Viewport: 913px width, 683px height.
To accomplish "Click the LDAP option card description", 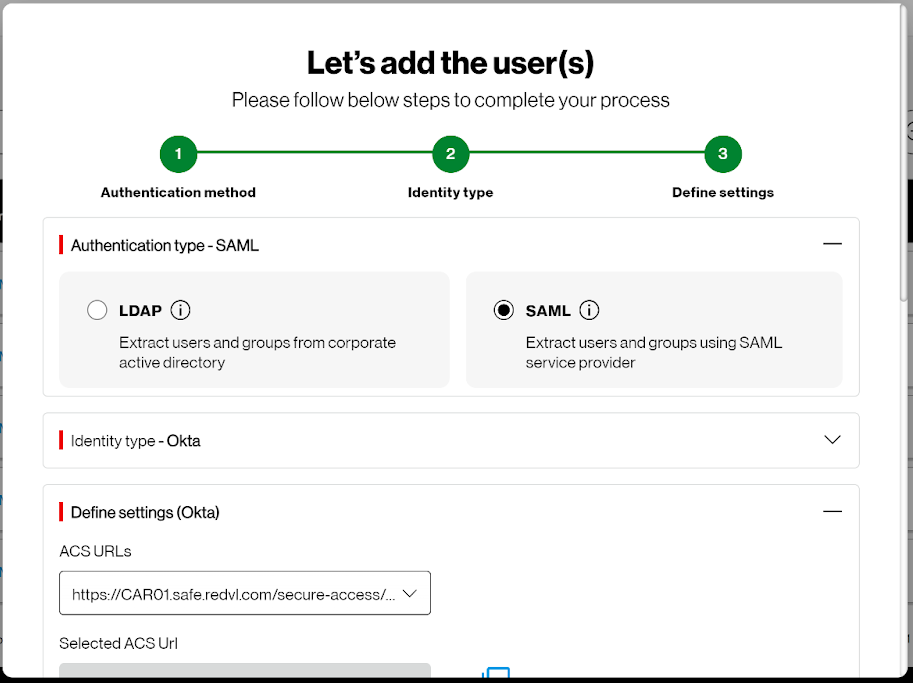I will click(257, 352).
